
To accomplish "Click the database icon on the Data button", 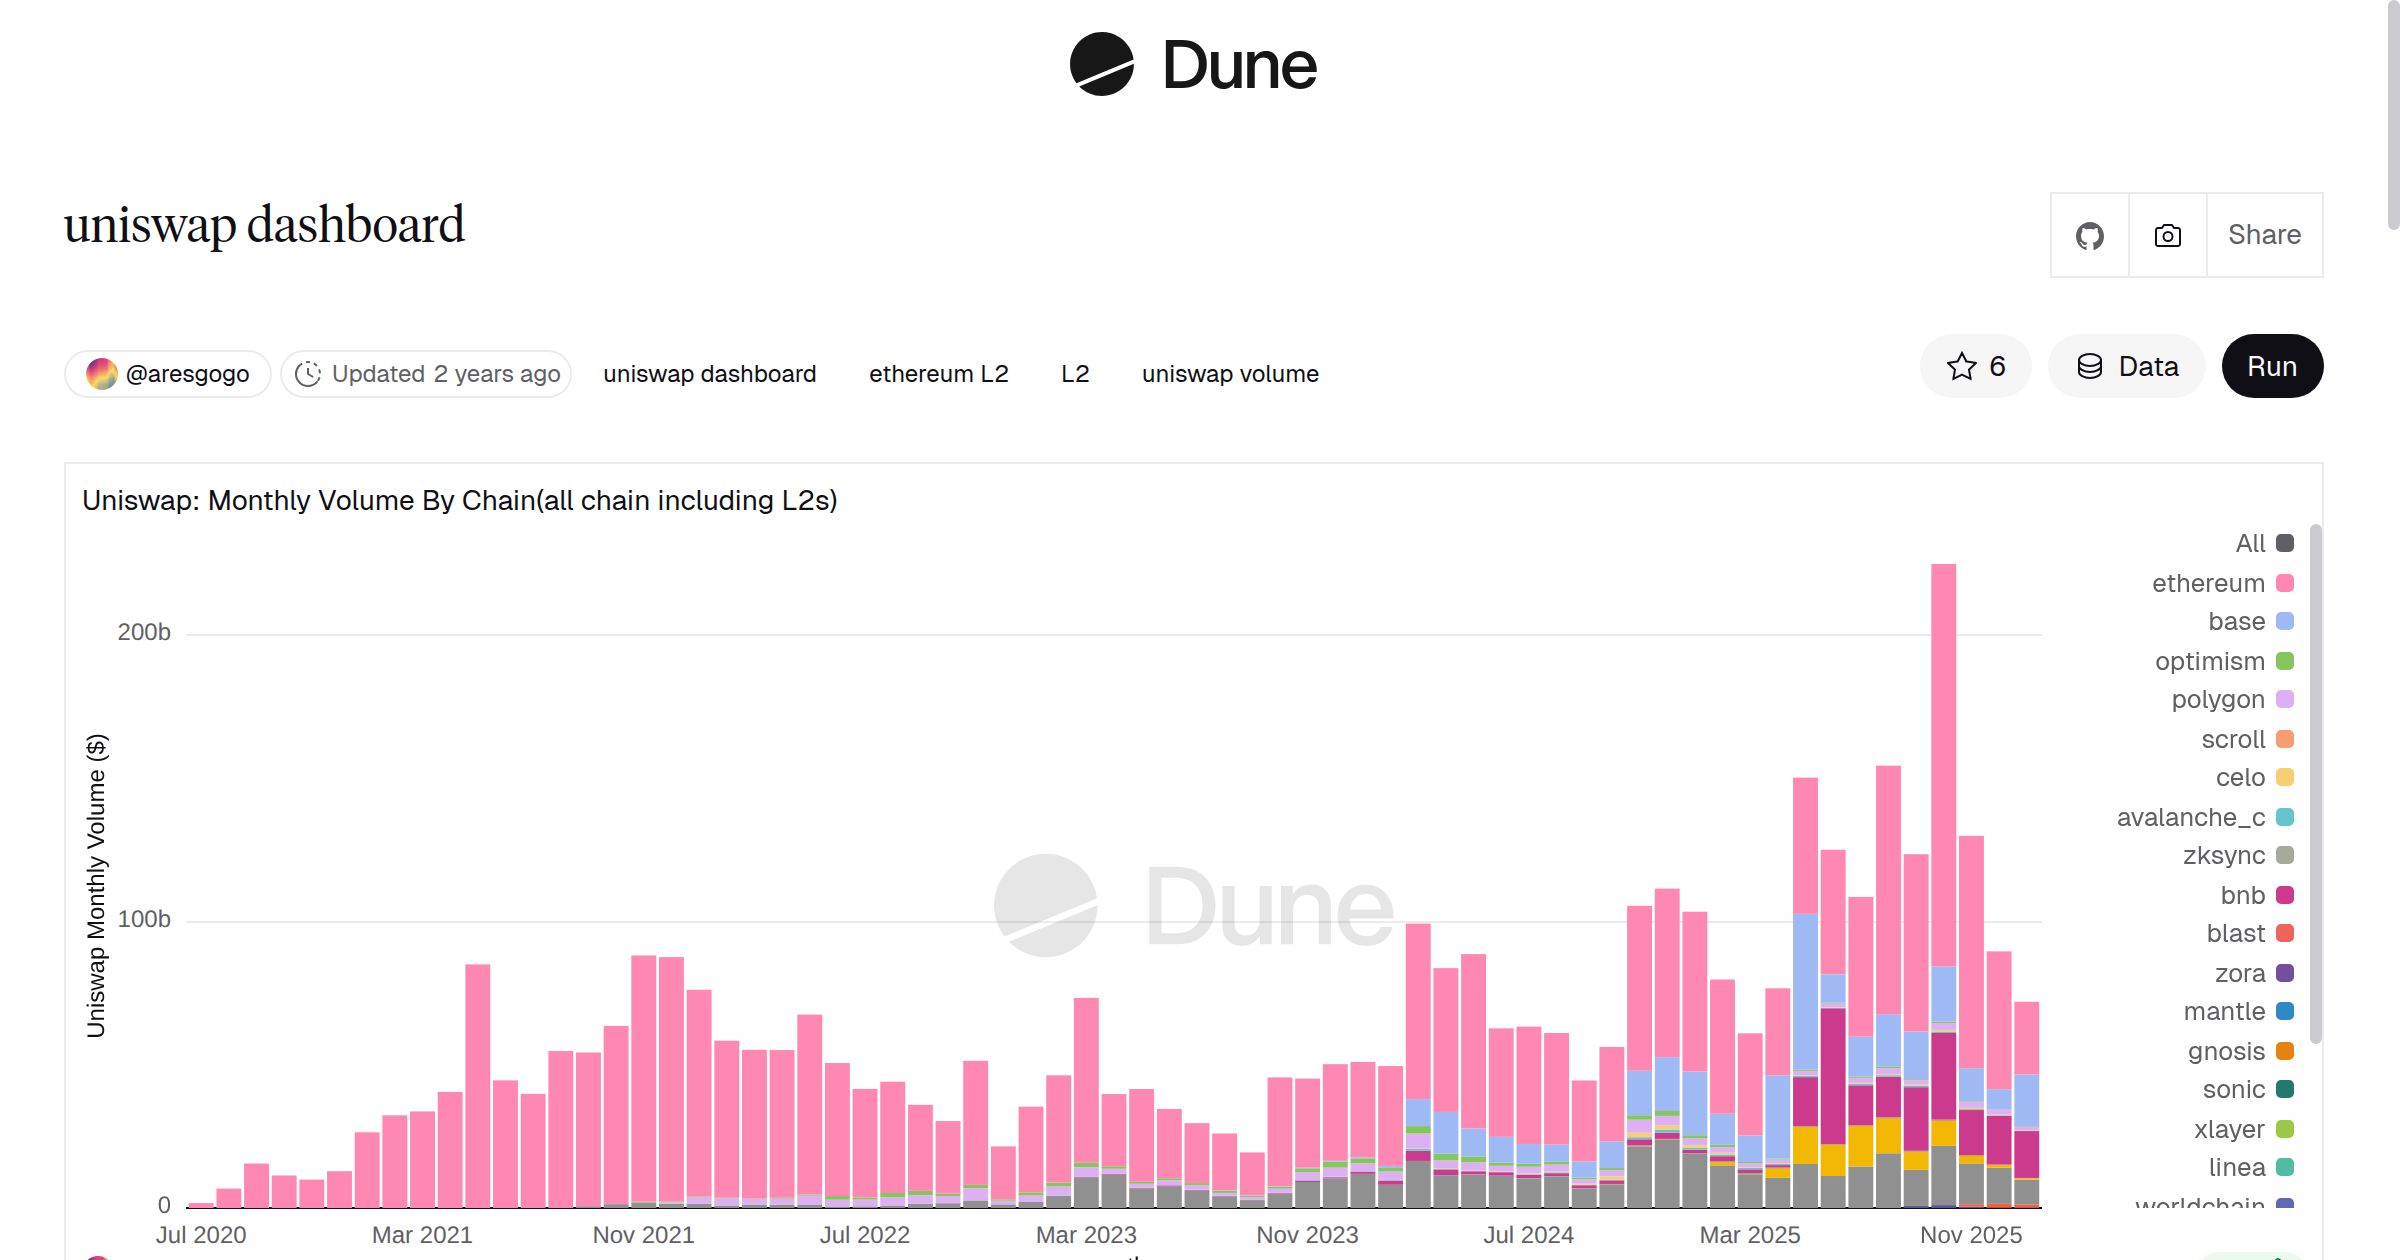I will tap(2090, 366).
